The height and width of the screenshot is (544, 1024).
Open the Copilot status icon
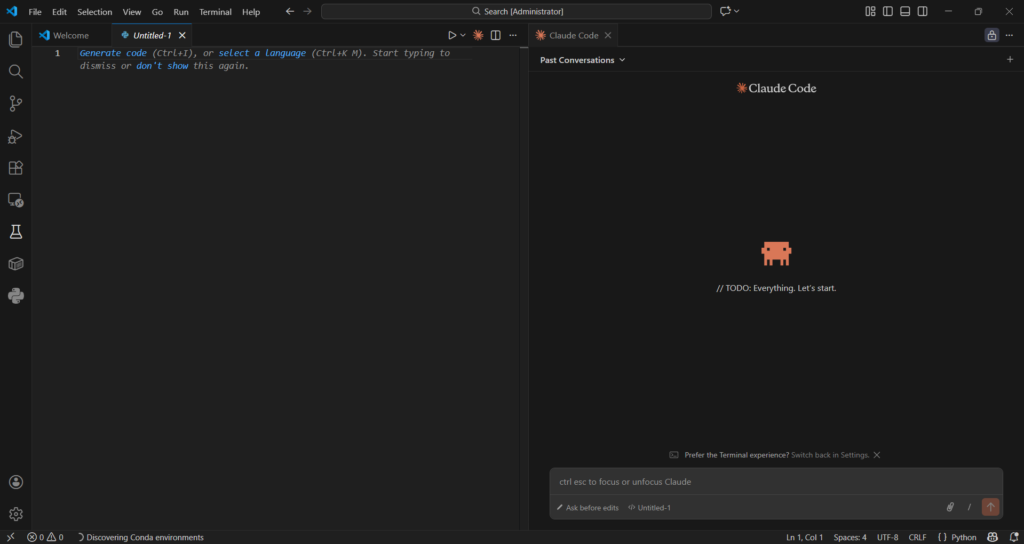click(x=993, y=537)
